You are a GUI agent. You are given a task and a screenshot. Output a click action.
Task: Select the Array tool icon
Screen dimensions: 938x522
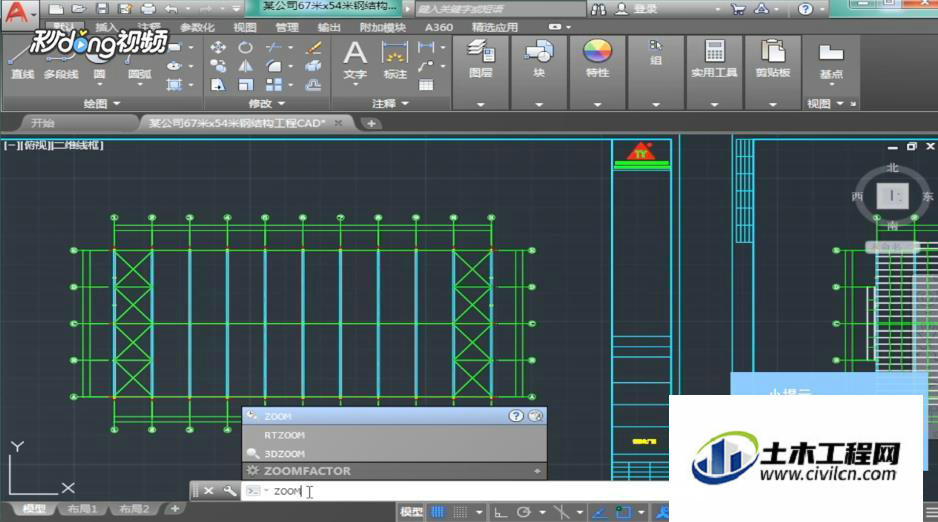pos(273,84)
